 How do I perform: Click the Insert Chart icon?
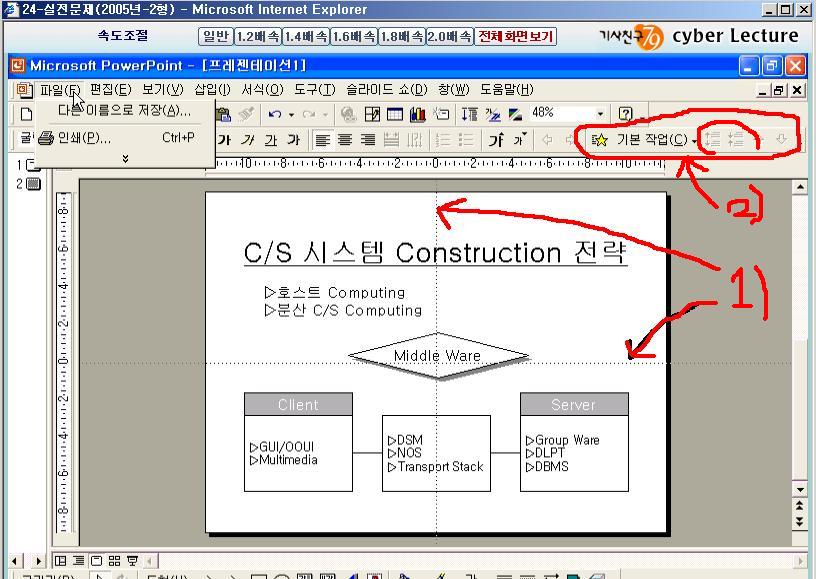click(x=417, y=114)
